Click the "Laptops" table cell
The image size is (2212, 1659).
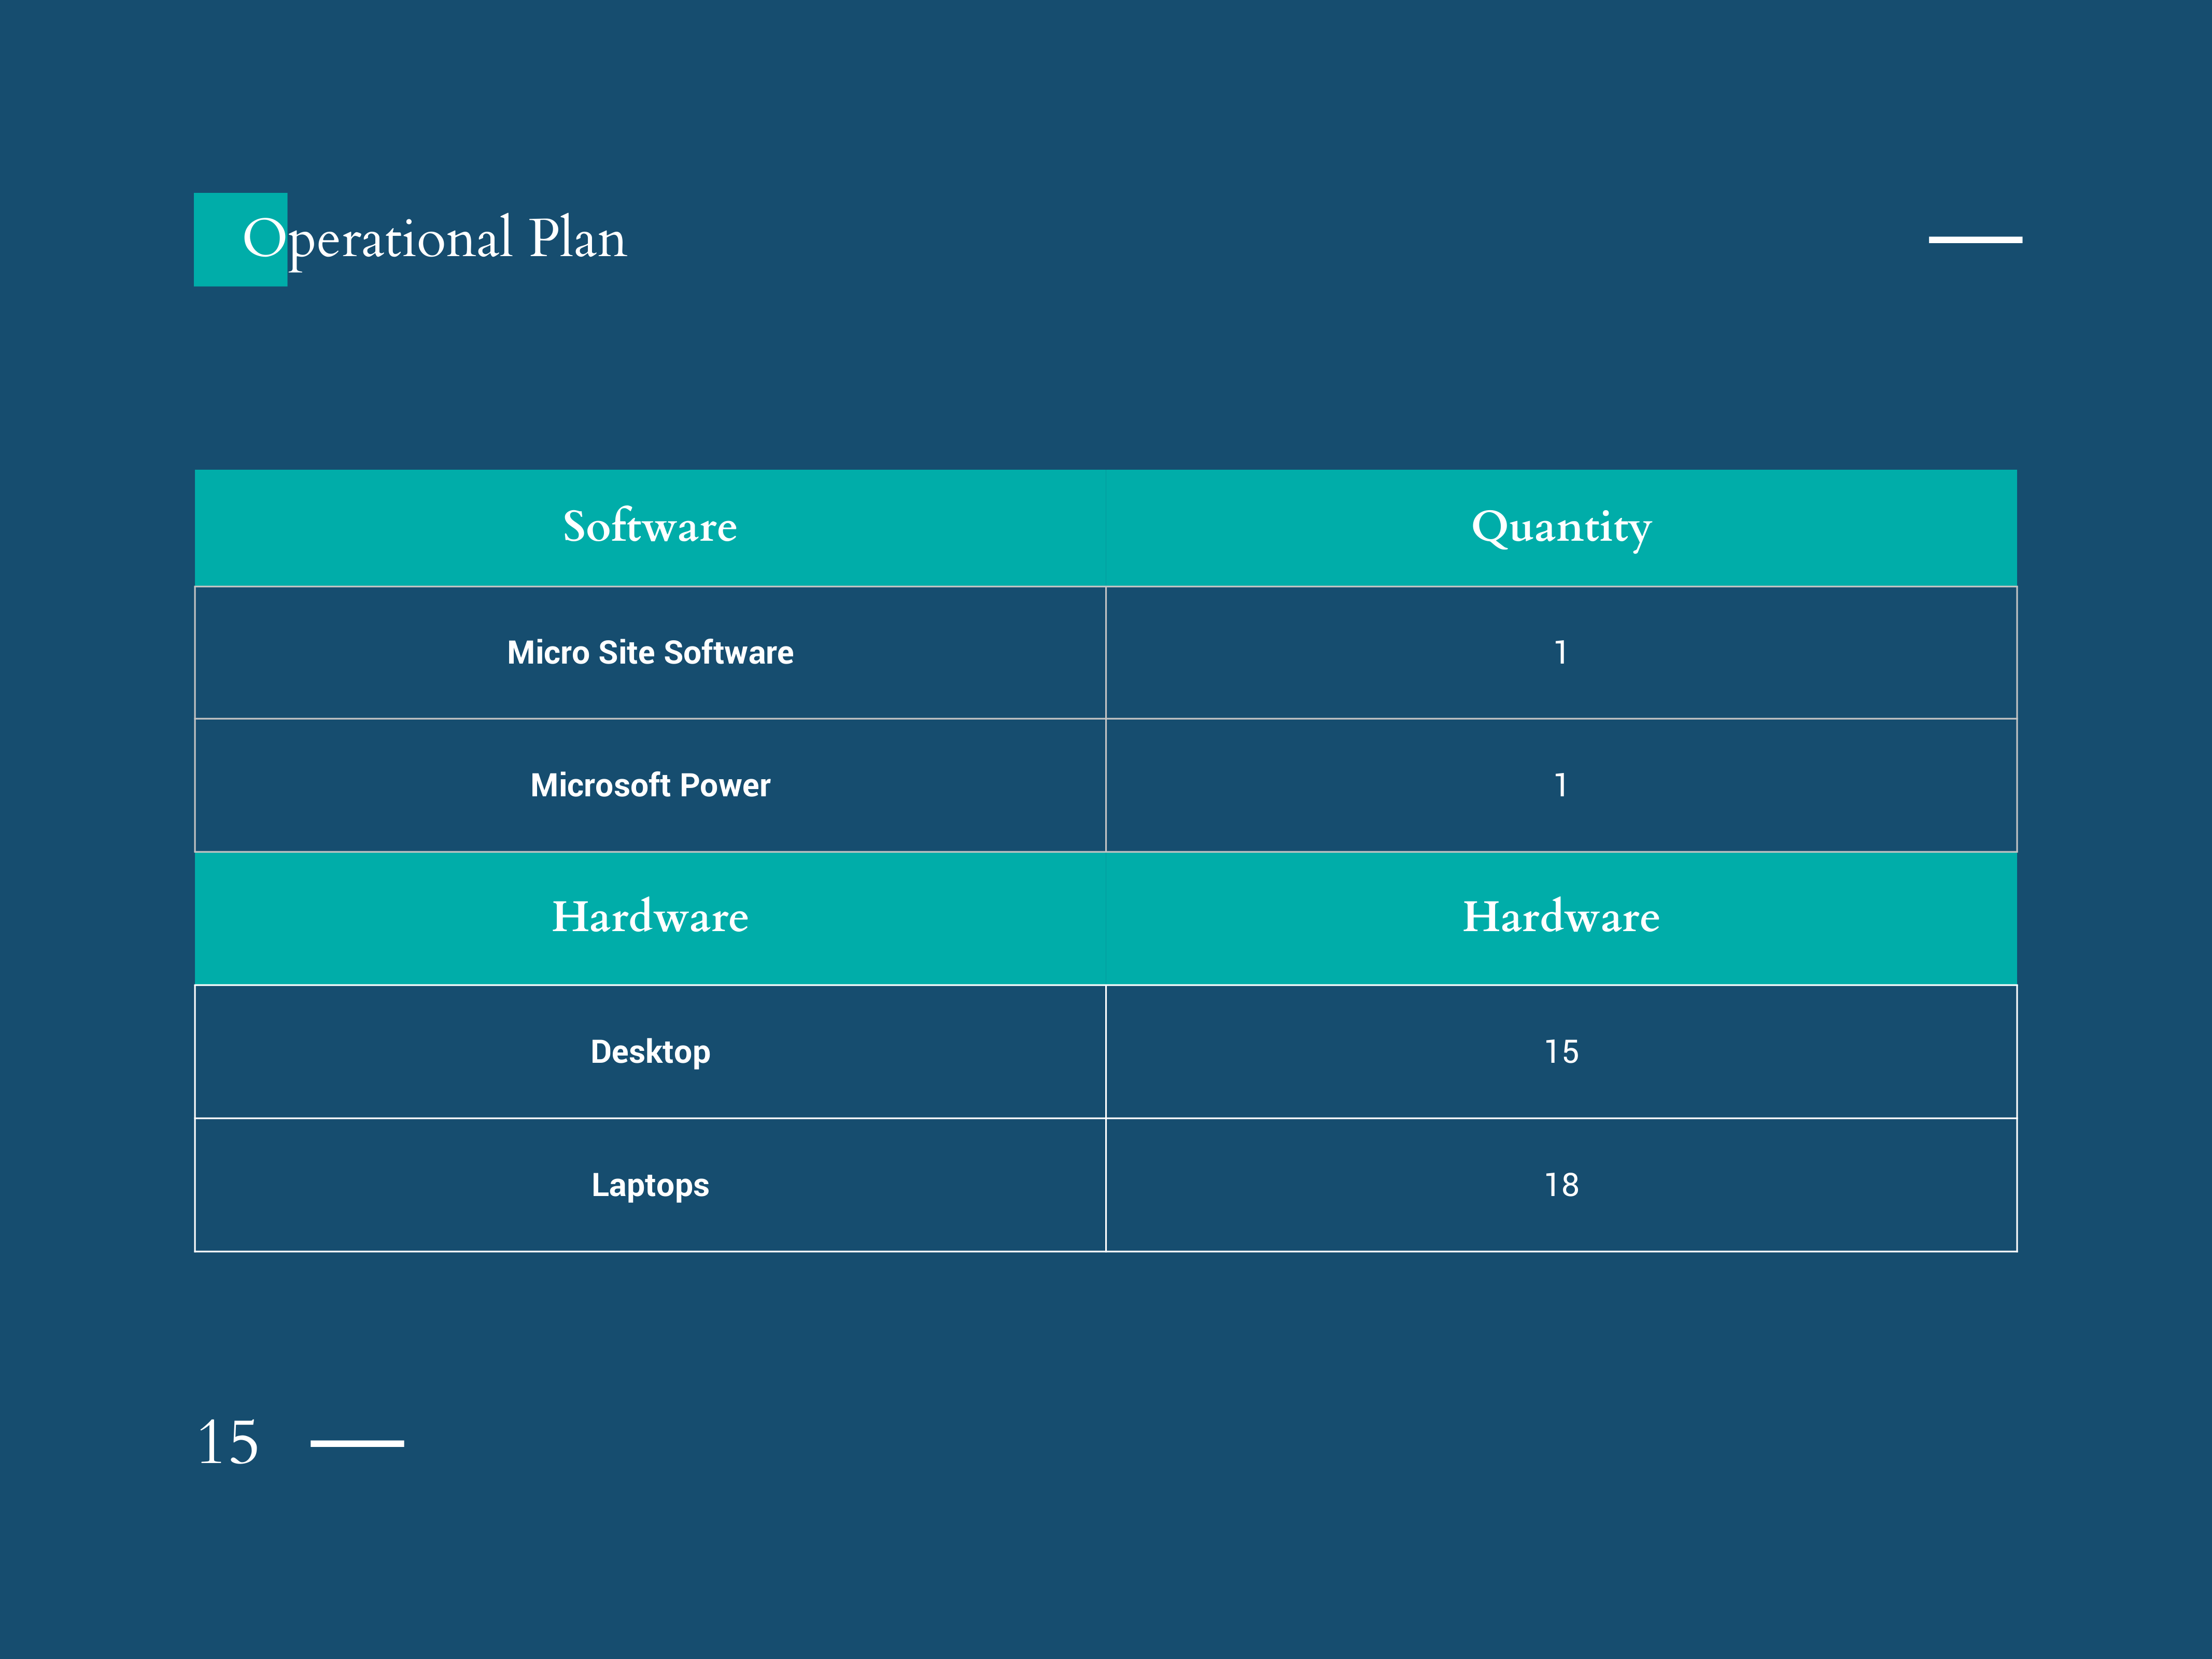click(x=650, y=1185)
